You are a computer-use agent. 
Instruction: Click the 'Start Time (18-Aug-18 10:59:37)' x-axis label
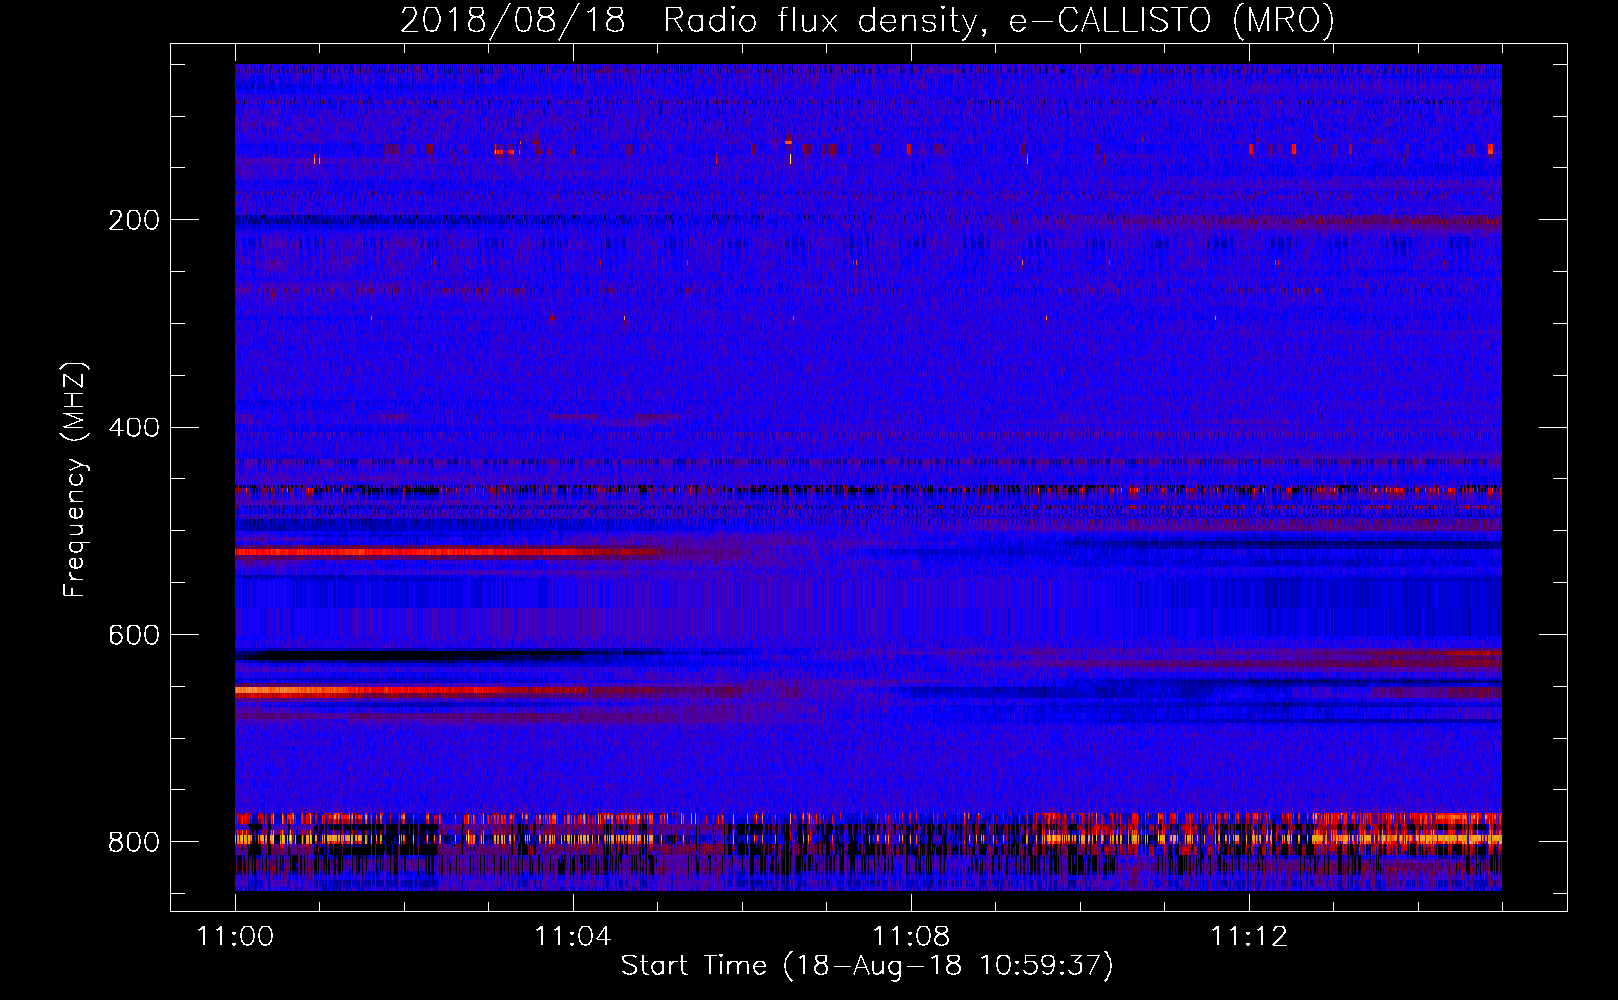pos(867,966)
